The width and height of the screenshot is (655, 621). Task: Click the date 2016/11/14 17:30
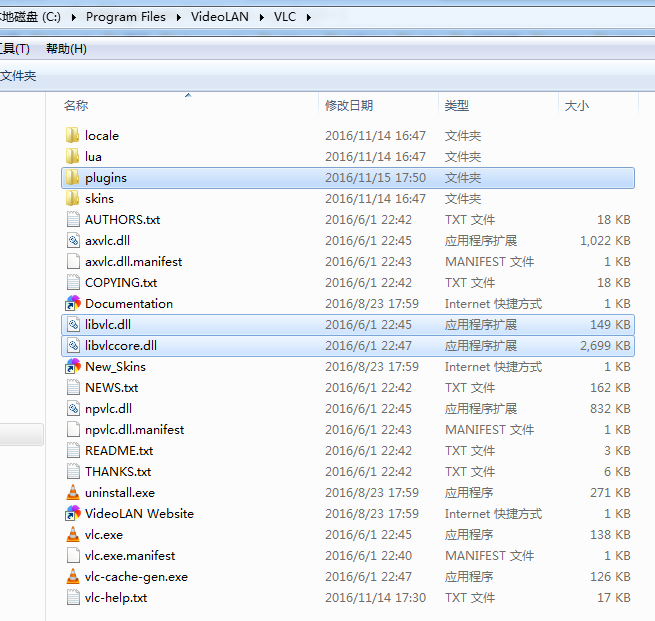(376, 598)
